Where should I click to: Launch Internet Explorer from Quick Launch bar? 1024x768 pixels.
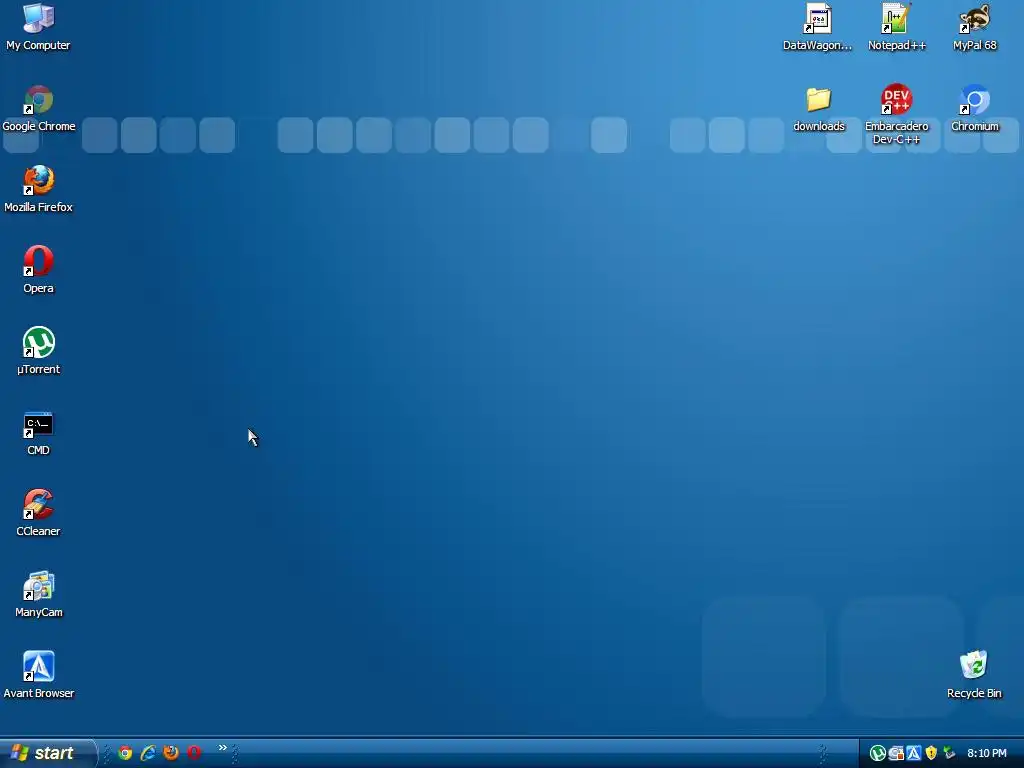coord(148,753)
